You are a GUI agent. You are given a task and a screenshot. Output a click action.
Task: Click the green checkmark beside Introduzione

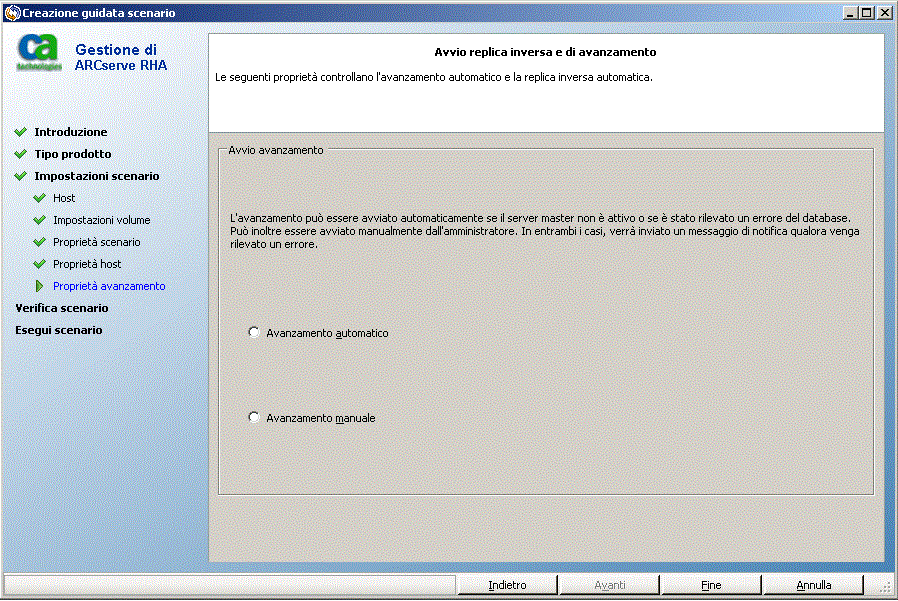click(22, 131)
